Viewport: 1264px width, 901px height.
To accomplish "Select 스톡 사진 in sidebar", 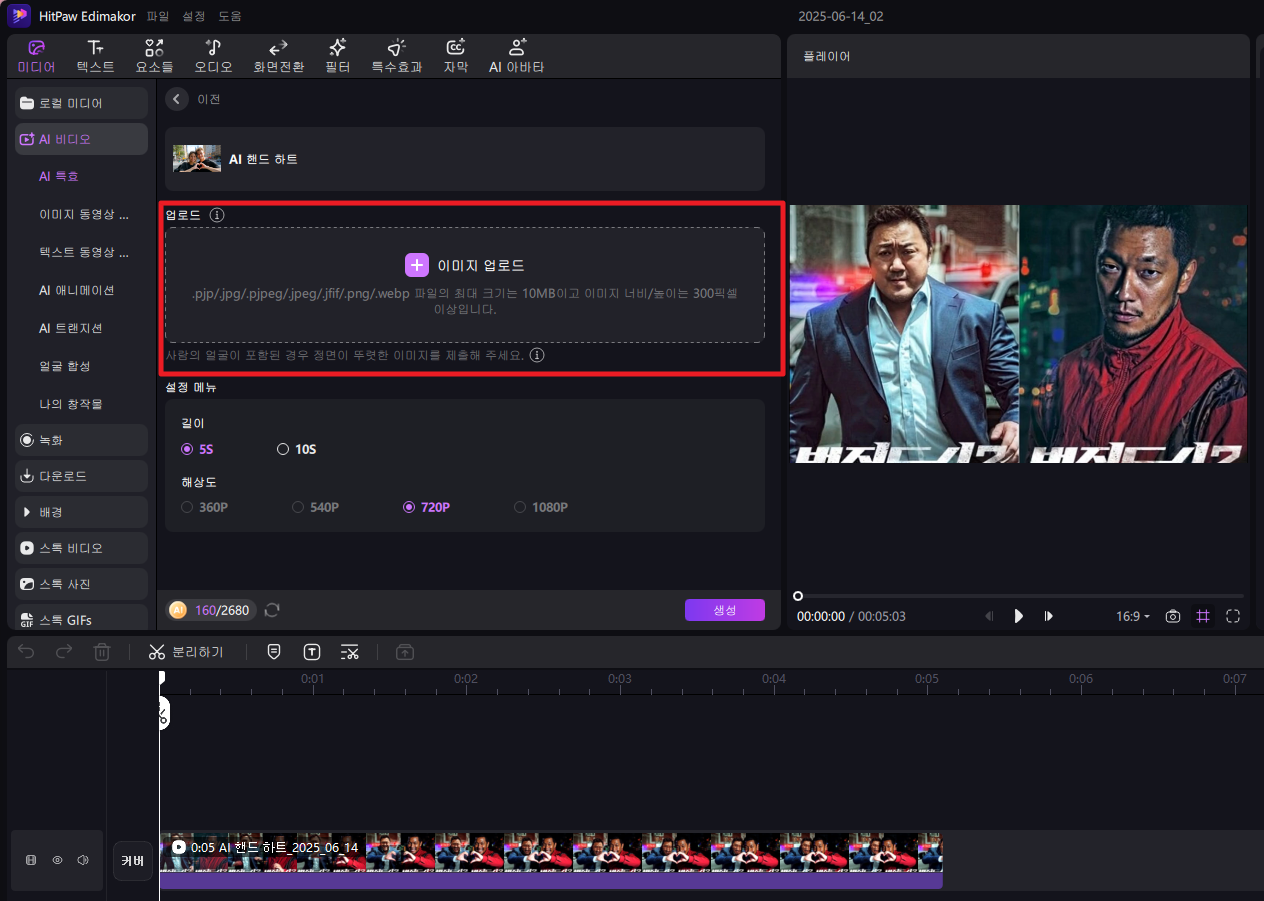I will (81, 584).
